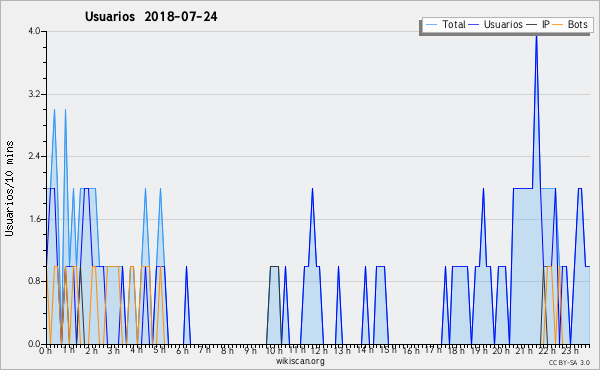Click the '12 h' x-axis label
The image size is (600, 370).
319,351
